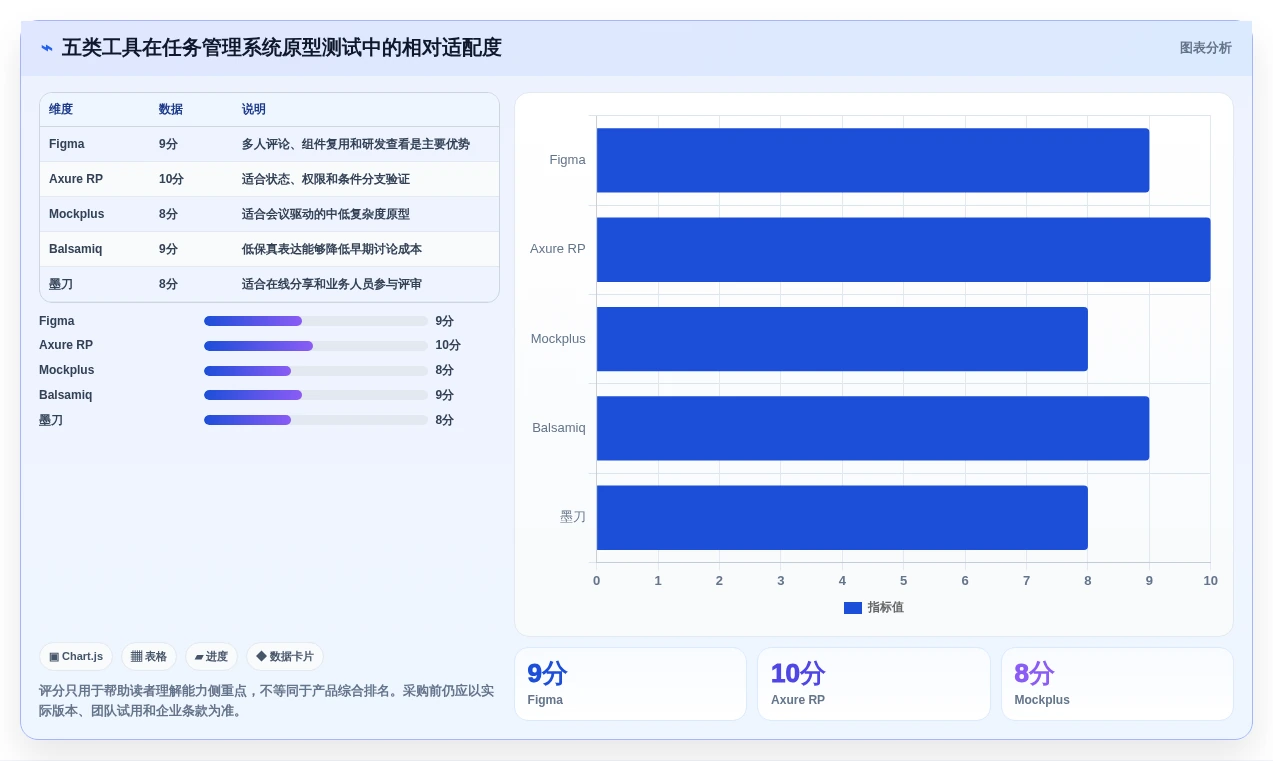The image size is (1273, 761).
Task: Click the Balsamiq progress bar
Action: 316,395
